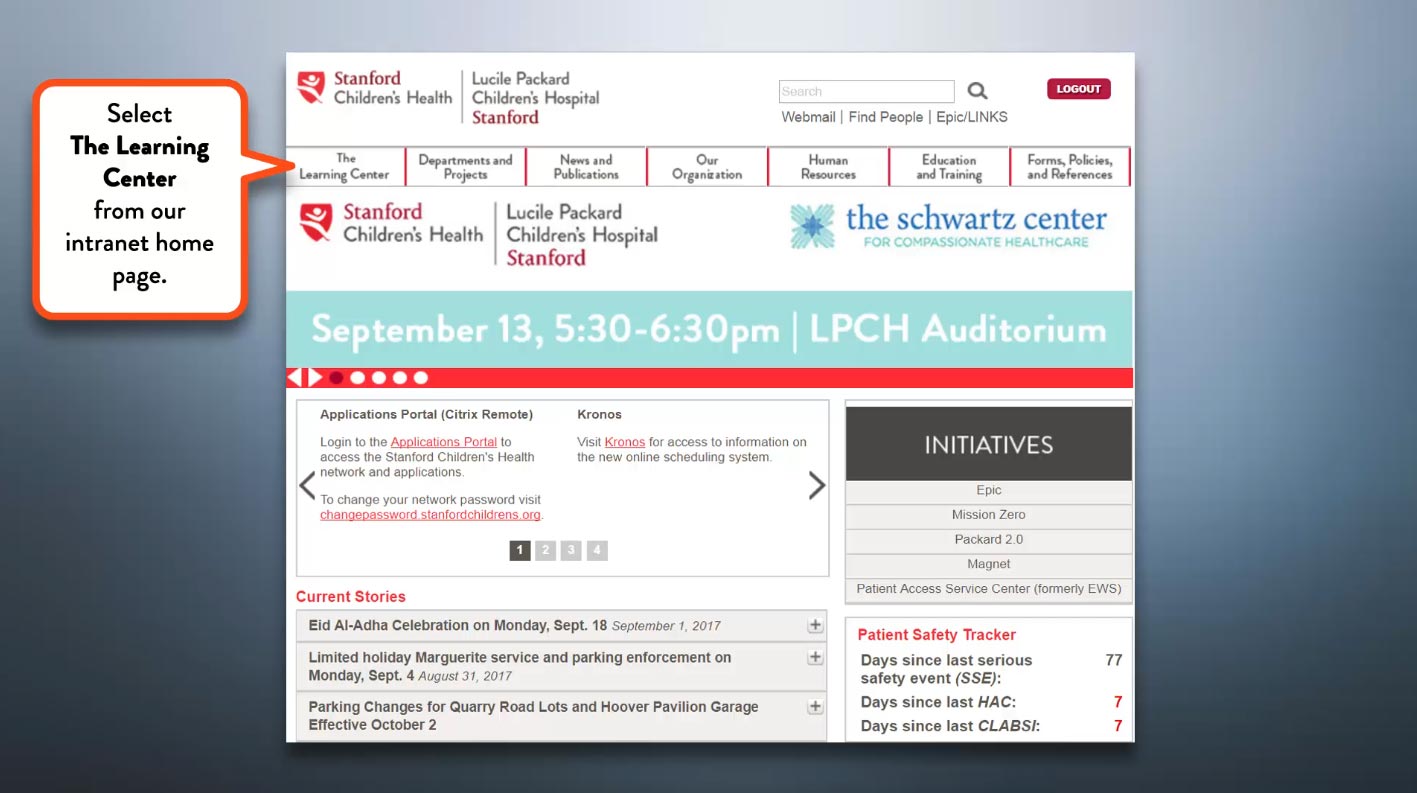Image resolution: width=1417 pixels, height=793 pixels.
Task: Open Departments and Projects menu
Action: point(465,166)
